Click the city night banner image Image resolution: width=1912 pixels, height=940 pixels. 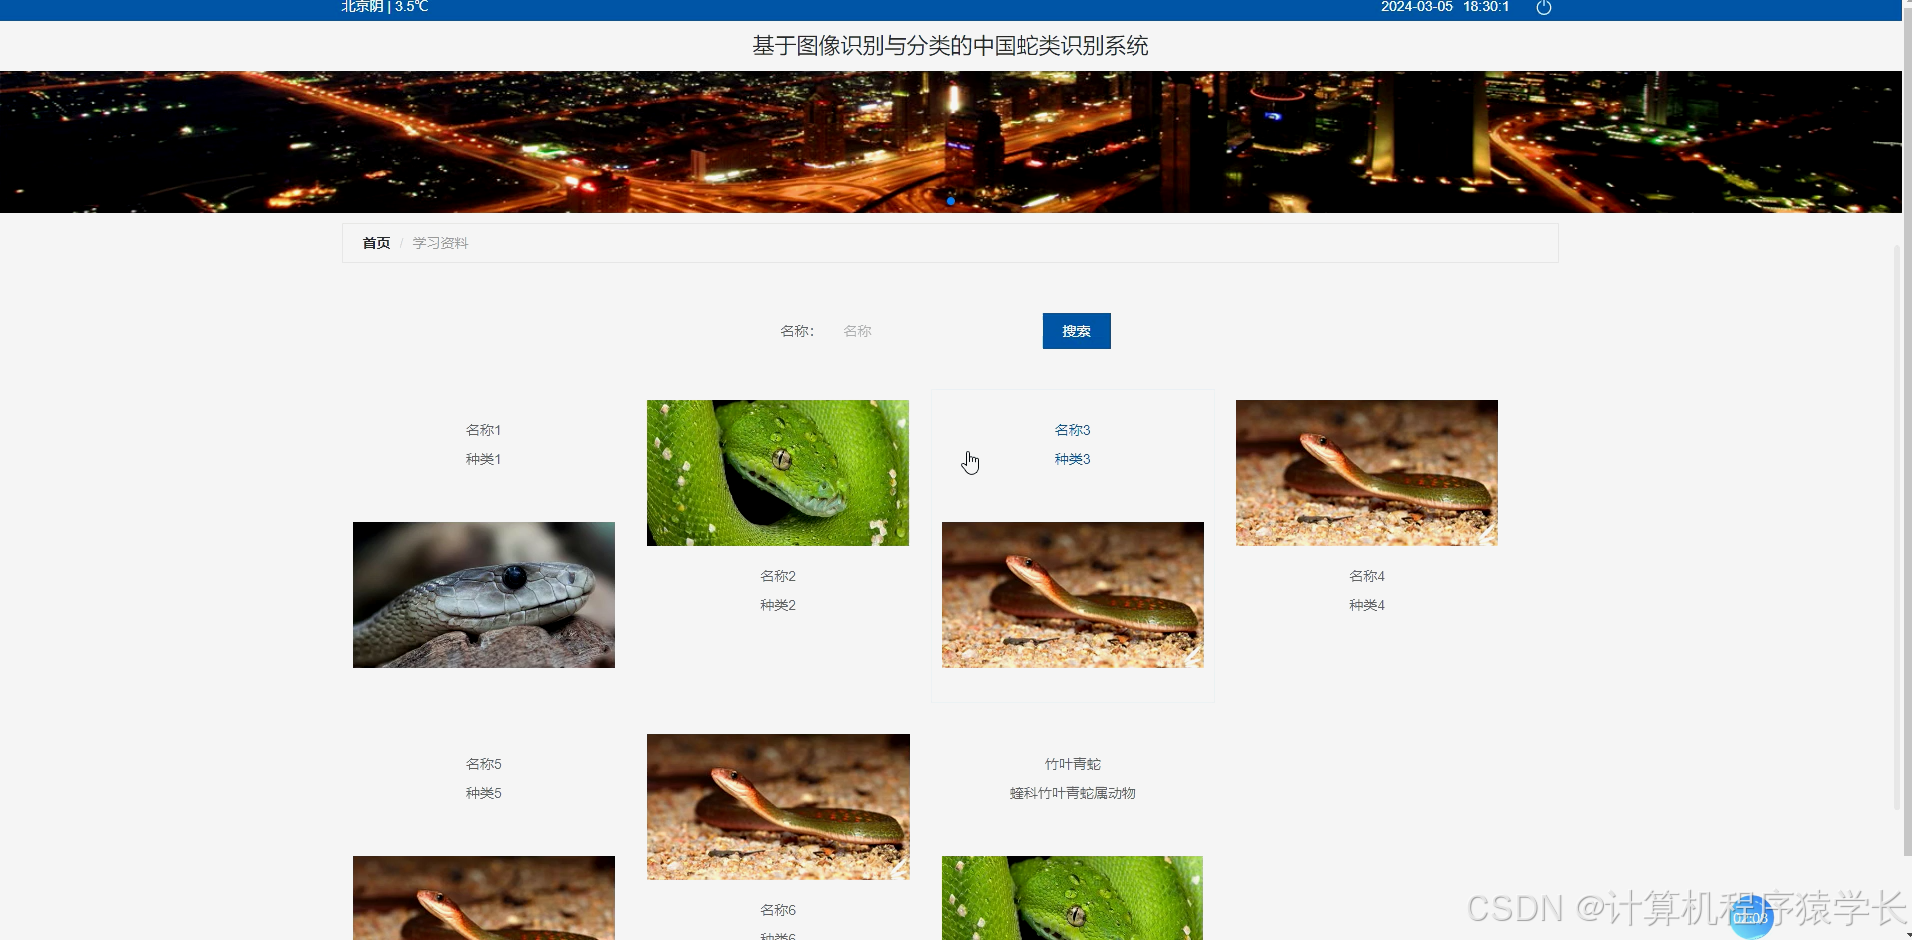[950, 142]
